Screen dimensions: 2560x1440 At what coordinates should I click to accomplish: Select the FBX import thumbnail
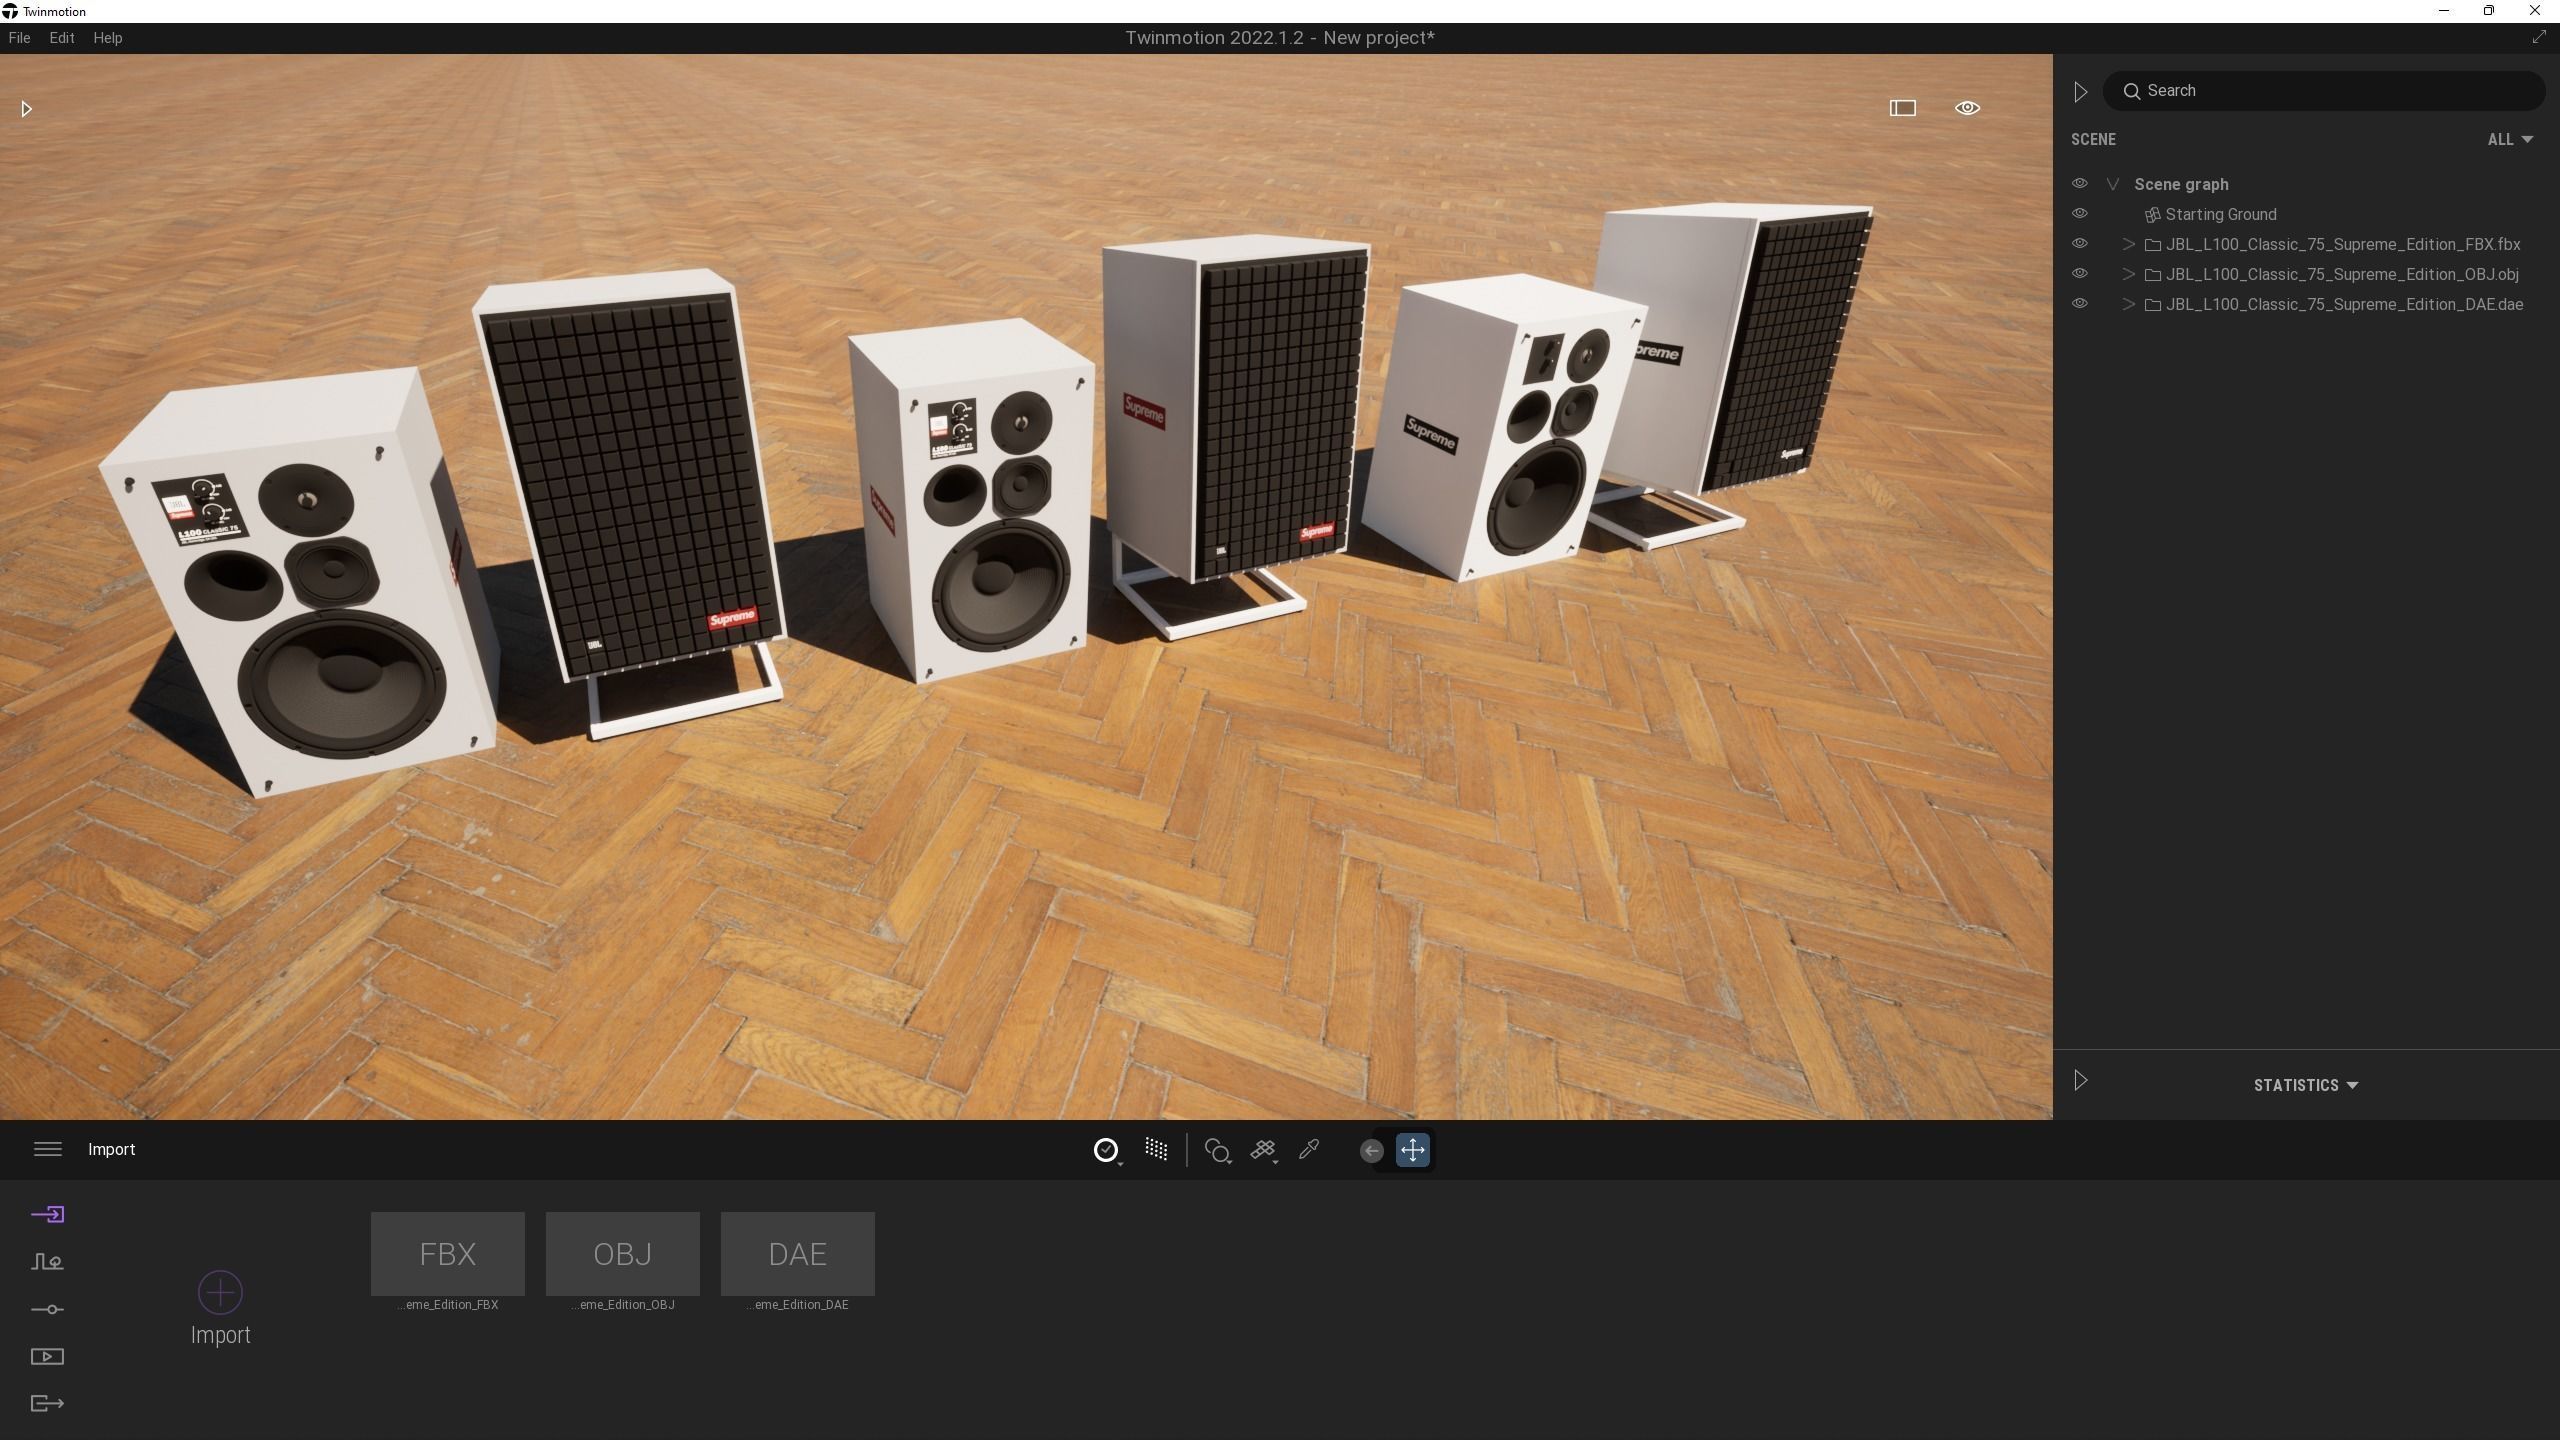[x=447, y=1254]
